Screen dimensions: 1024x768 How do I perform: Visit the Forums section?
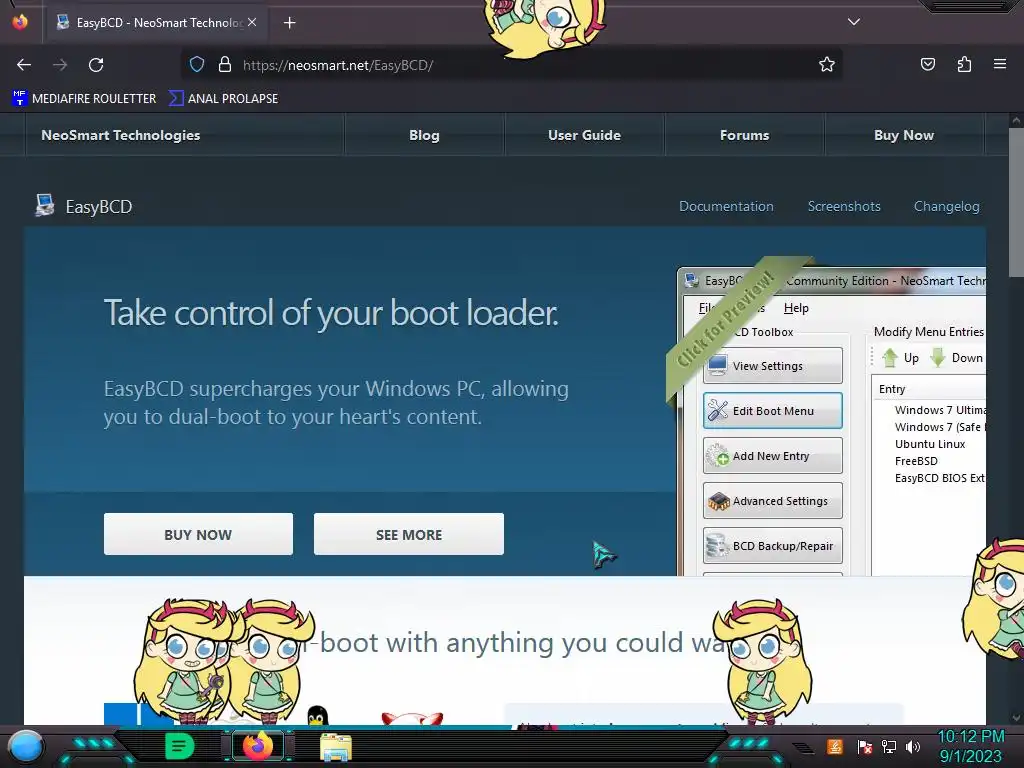tap(744, 135)
